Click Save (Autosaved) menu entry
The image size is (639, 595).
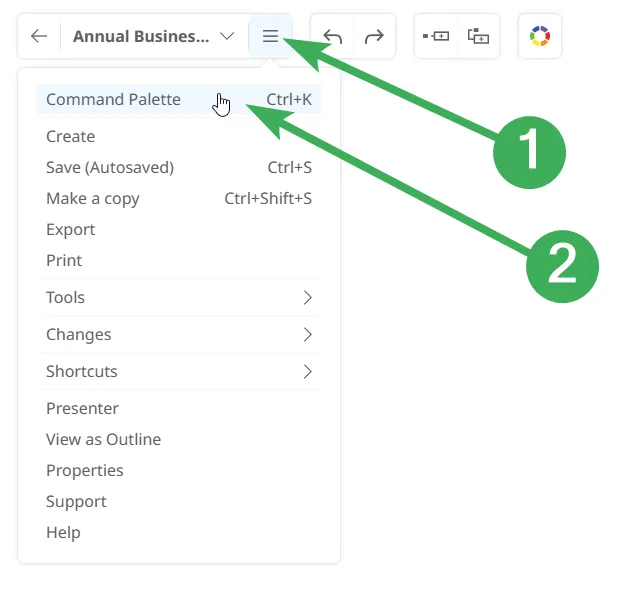coord(110,167)
